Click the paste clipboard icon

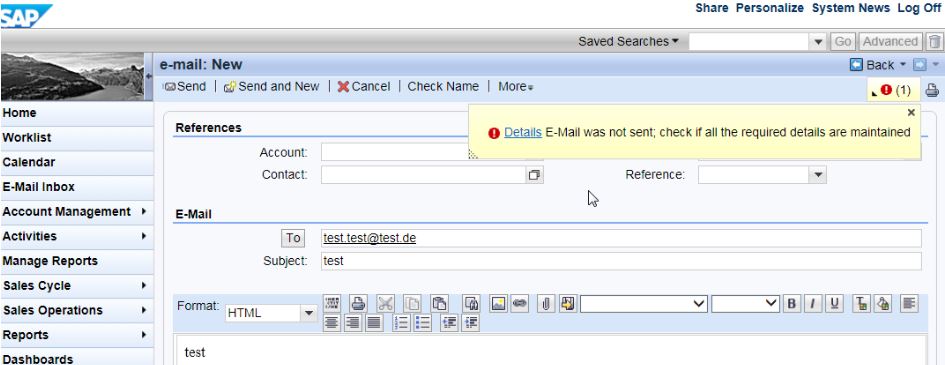pyautogui.click(x=439, y=304)
